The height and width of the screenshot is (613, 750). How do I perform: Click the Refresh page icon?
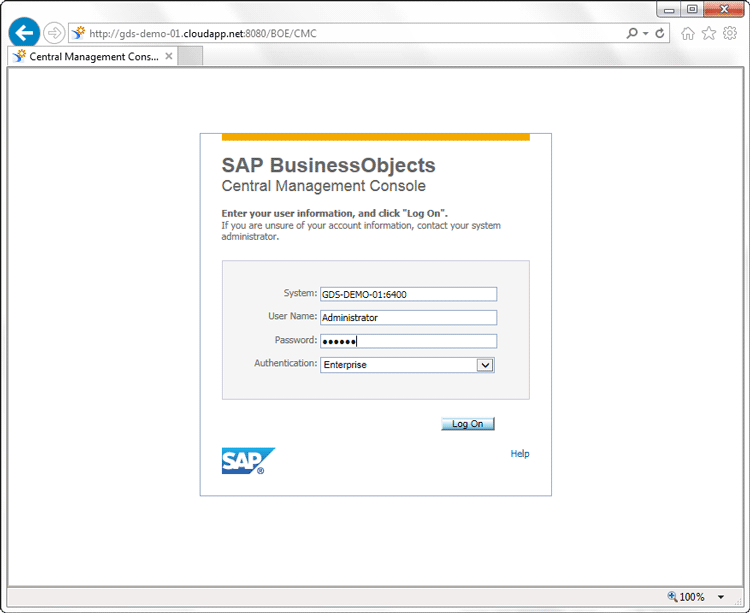point(660,33)
